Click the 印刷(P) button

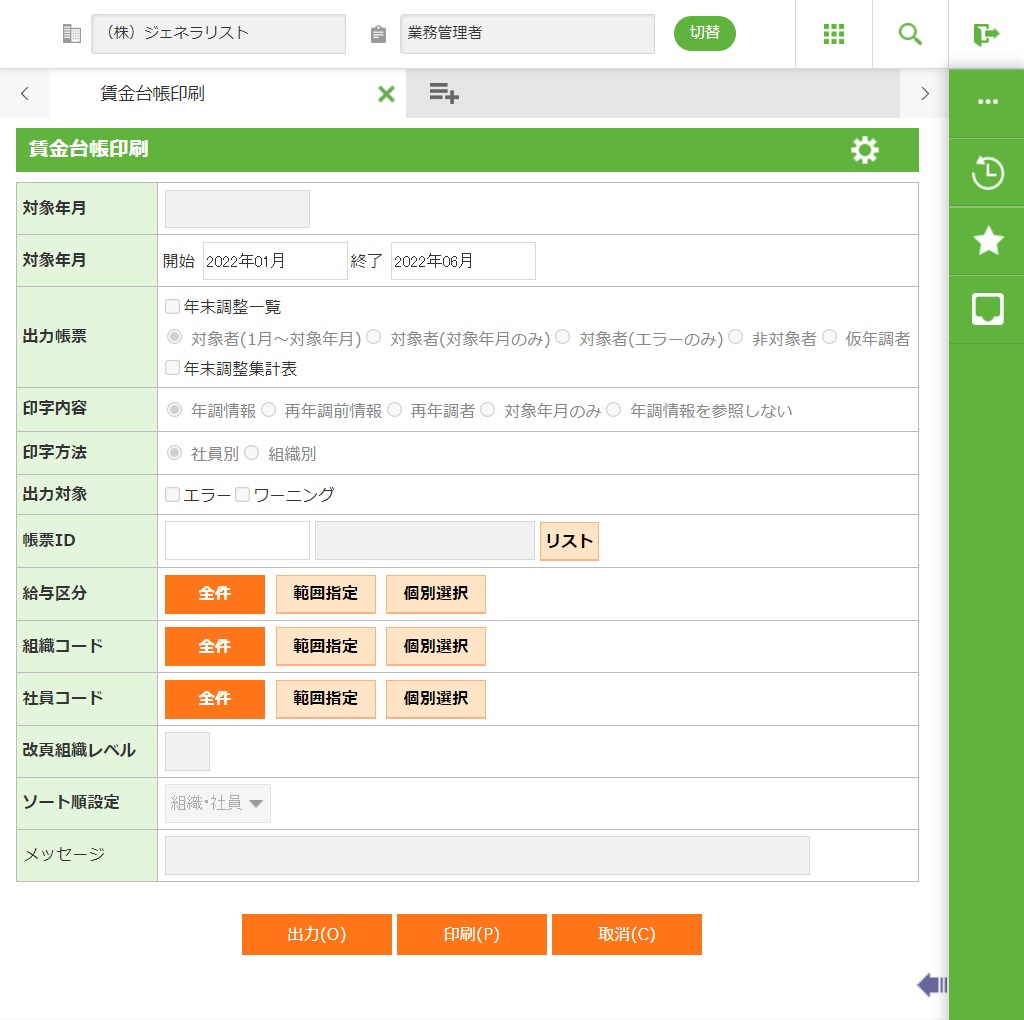pyautogui.click(x=472, y=935)
